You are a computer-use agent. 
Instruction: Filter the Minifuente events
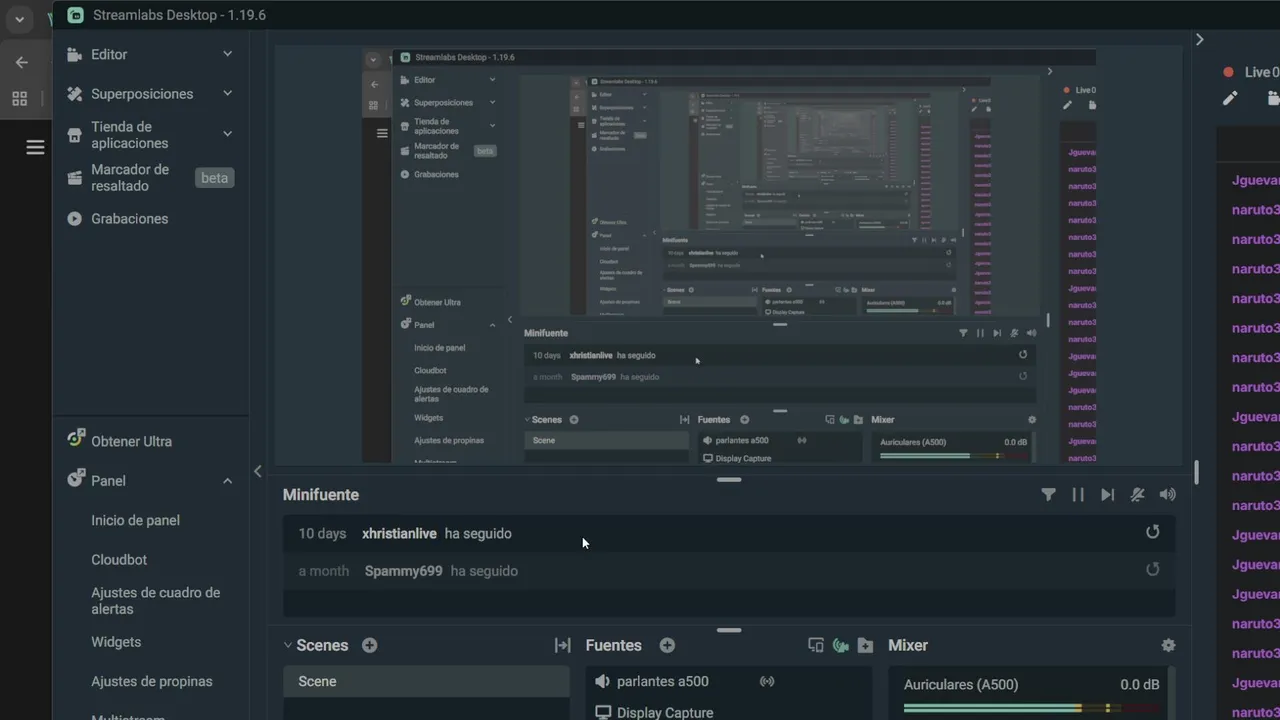click(1048, 494)
